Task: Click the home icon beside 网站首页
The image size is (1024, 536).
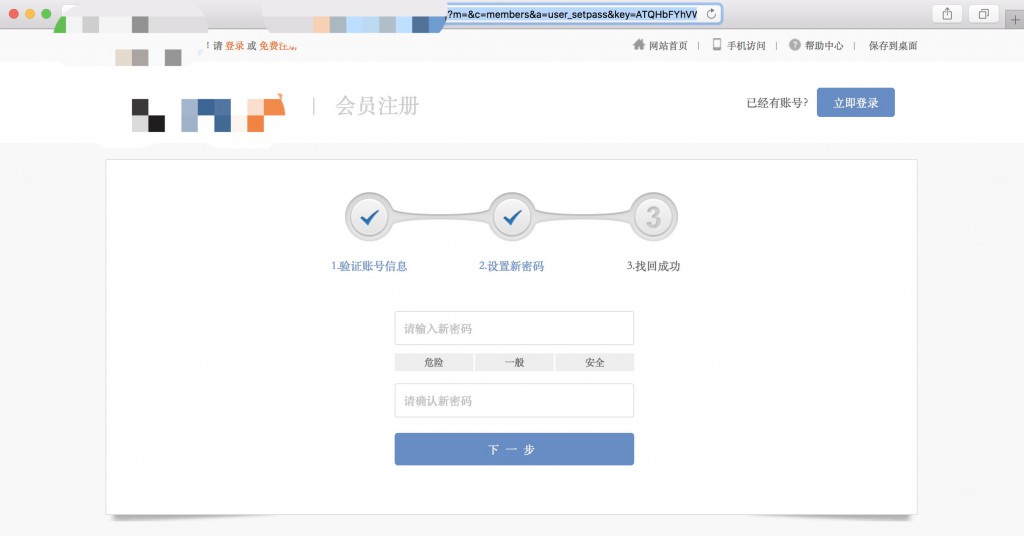Action: point(639,45)
